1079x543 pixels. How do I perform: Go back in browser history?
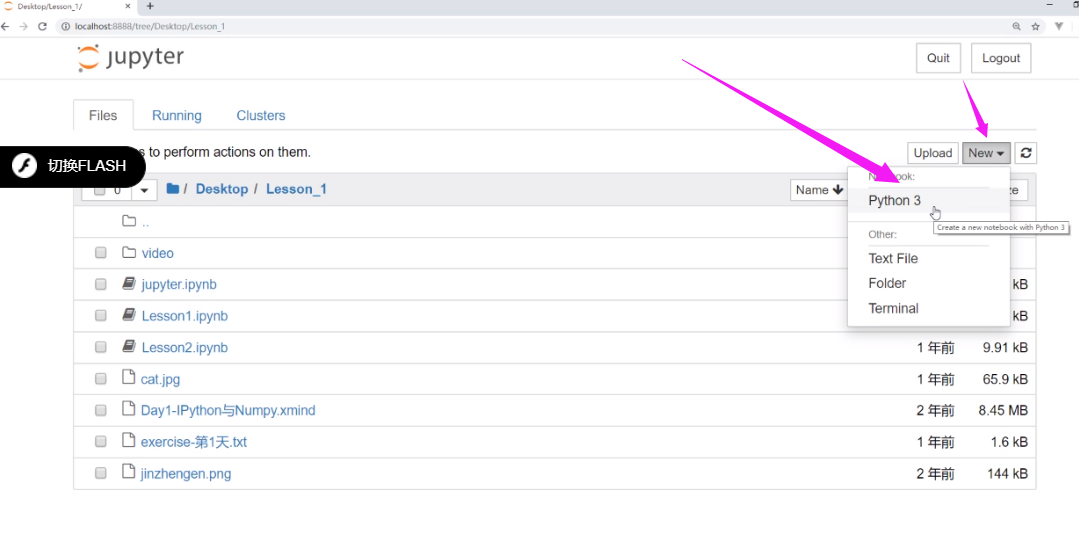coord(6,26)
